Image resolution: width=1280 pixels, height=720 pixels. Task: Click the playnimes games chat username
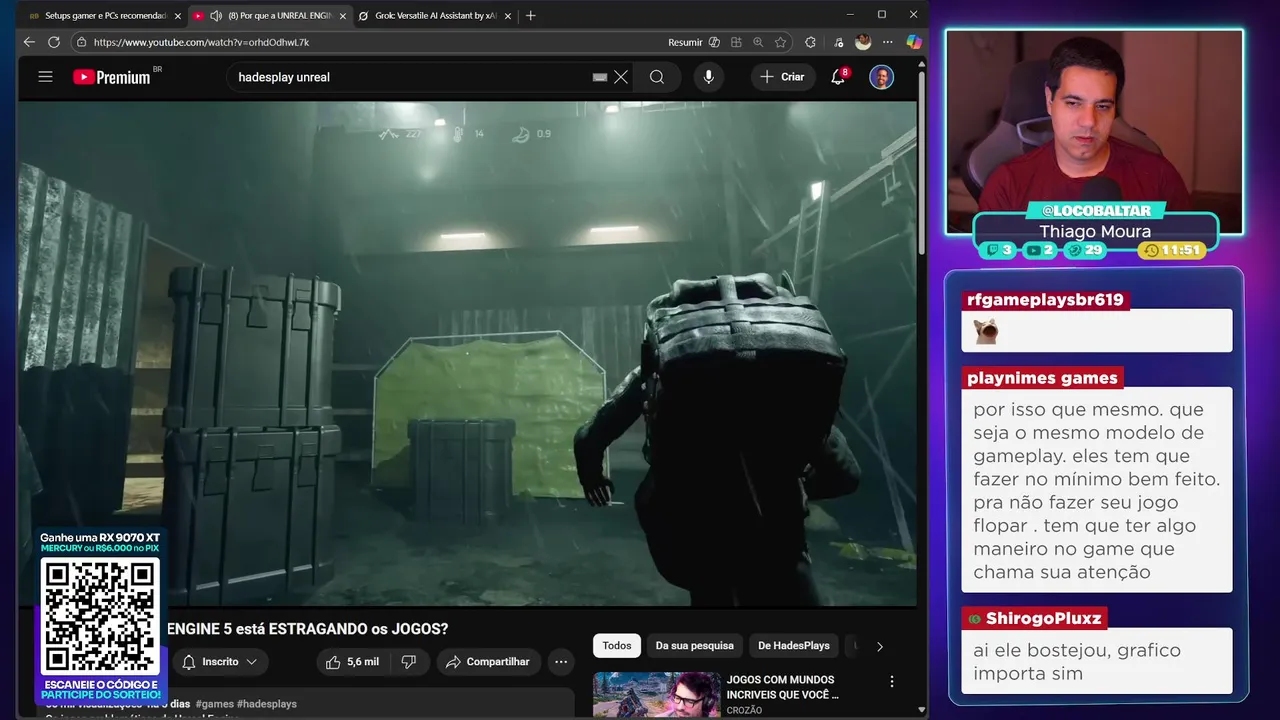click(x=1042, y=378)
